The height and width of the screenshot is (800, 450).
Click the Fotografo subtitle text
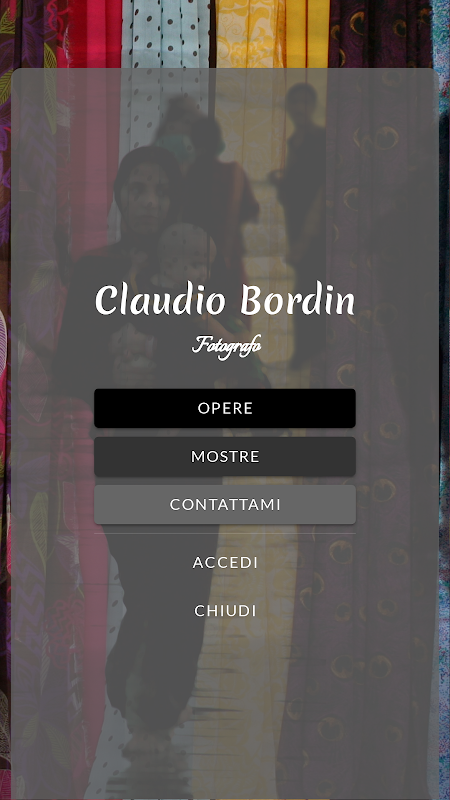[x=227, y=346]
